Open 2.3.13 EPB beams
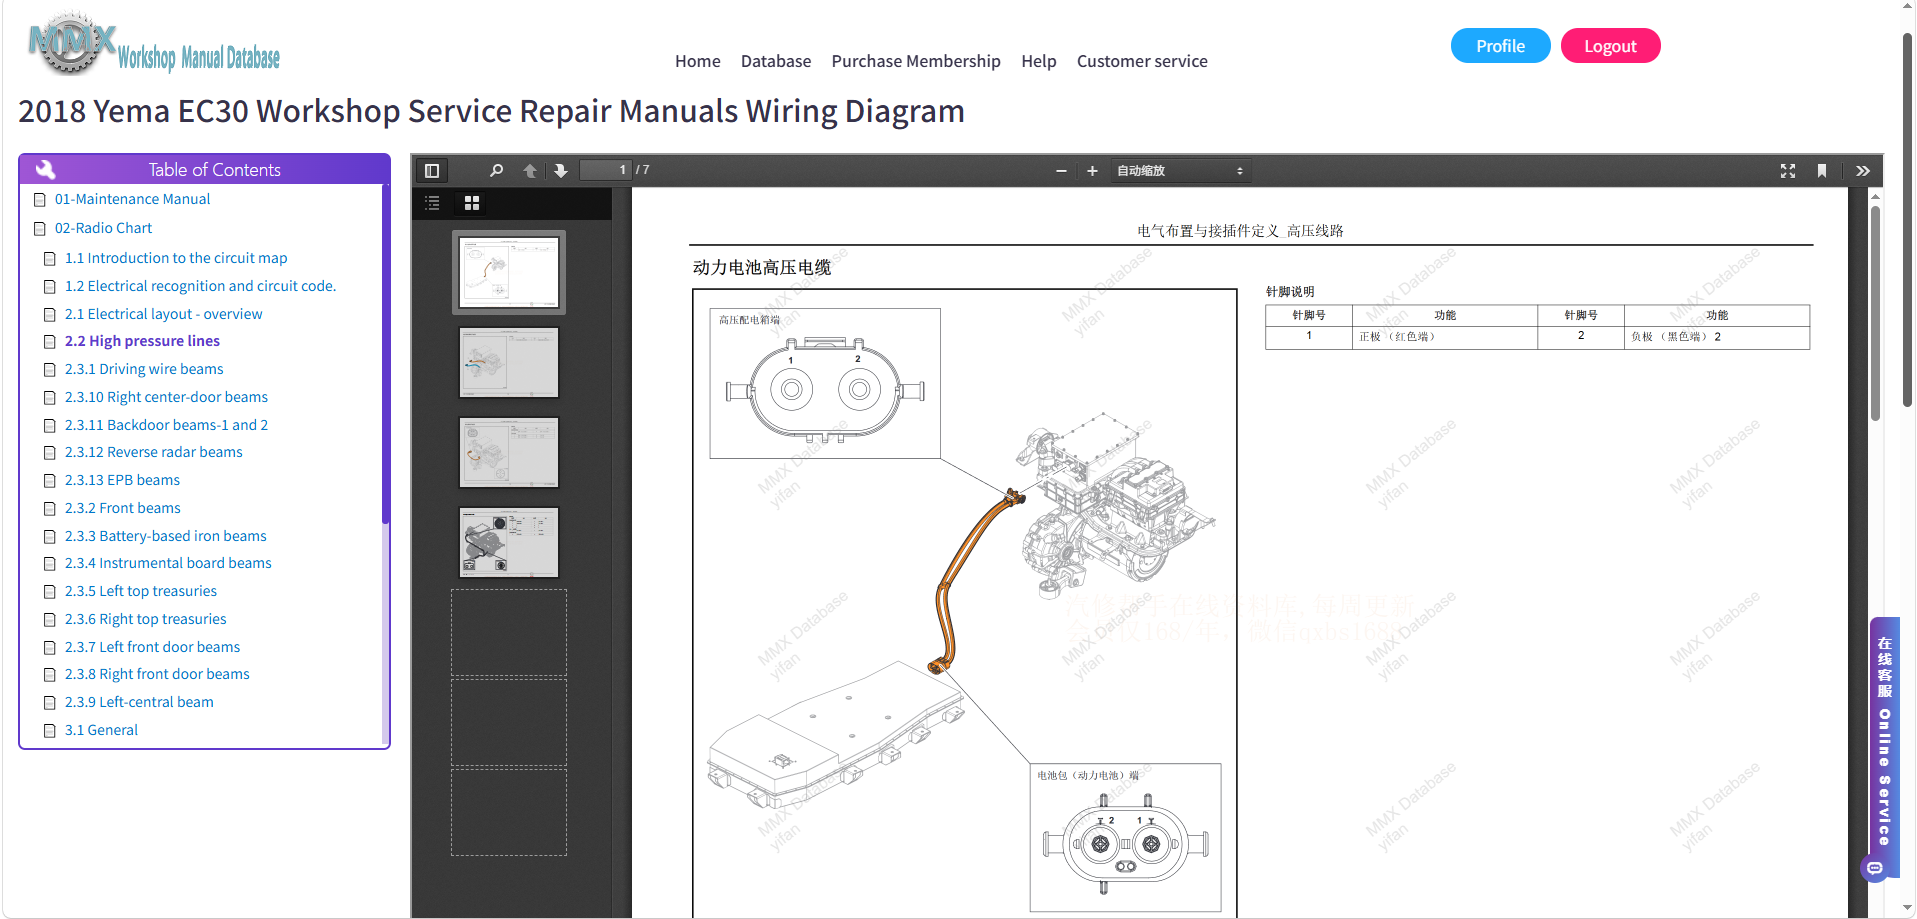The height and width of the screenshot is (919, 1917). coord(122,480)
